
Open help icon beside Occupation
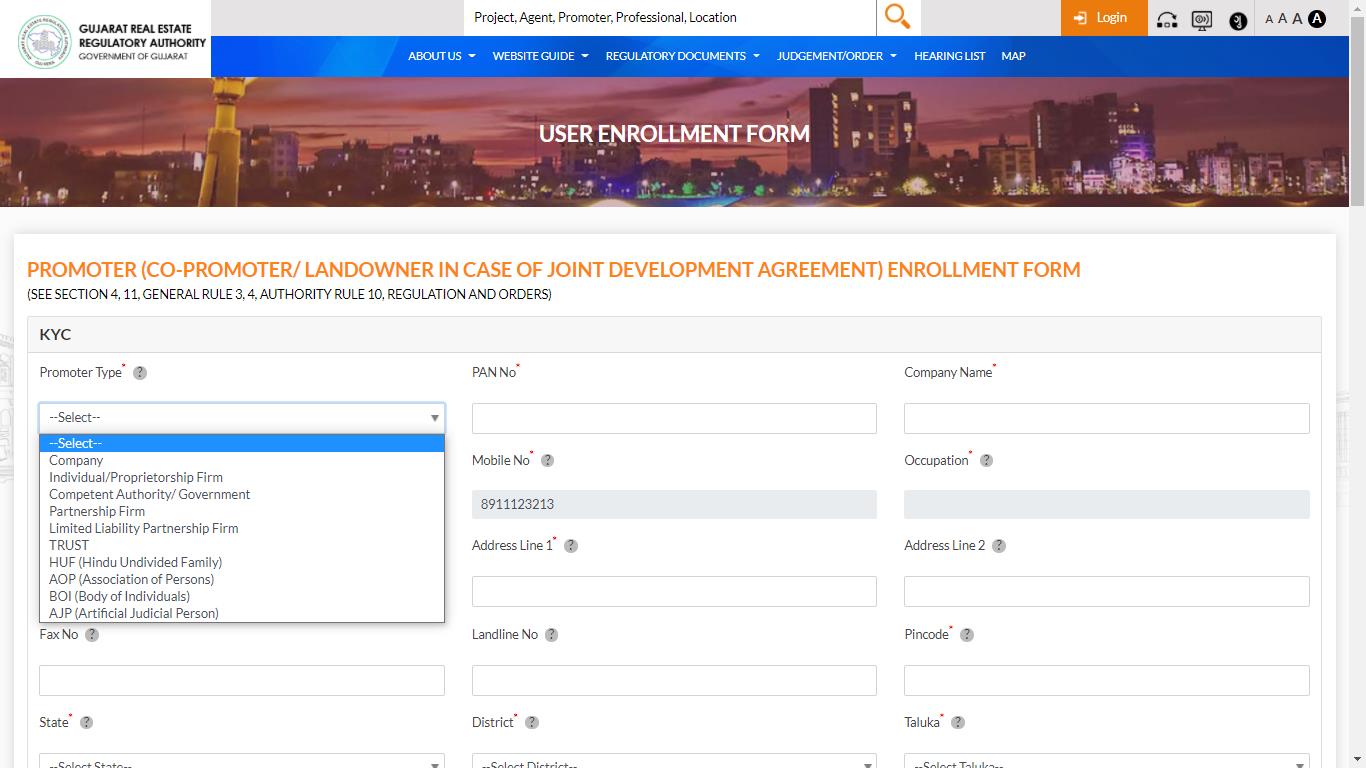[986, 461]
